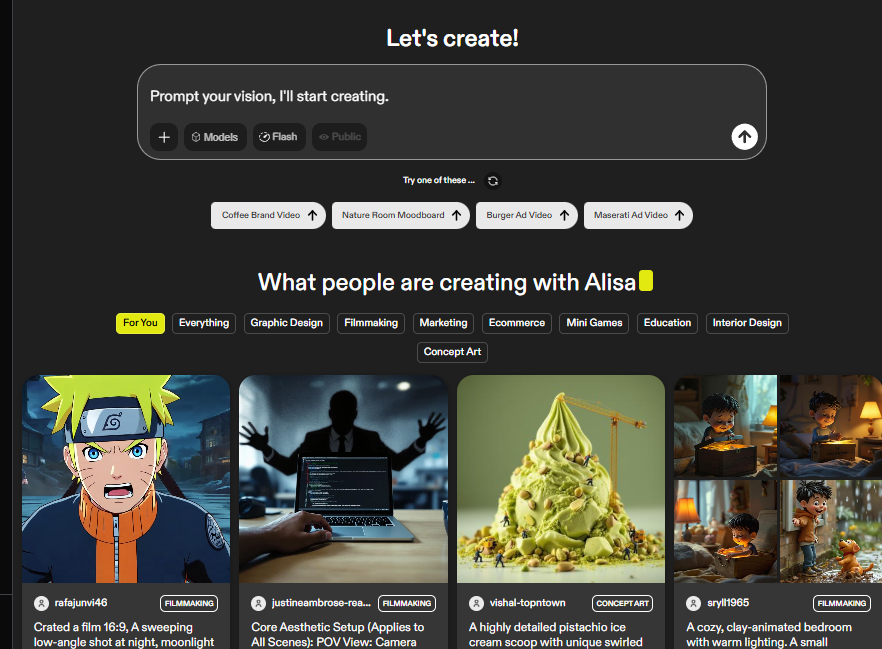882x649 pixels.
Task: Open the pistachio ice cream thumbnail
Action: click(561, 479)
